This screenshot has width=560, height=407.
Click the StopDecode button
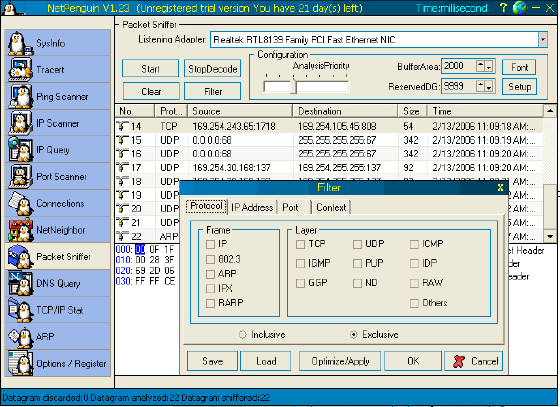212,69
